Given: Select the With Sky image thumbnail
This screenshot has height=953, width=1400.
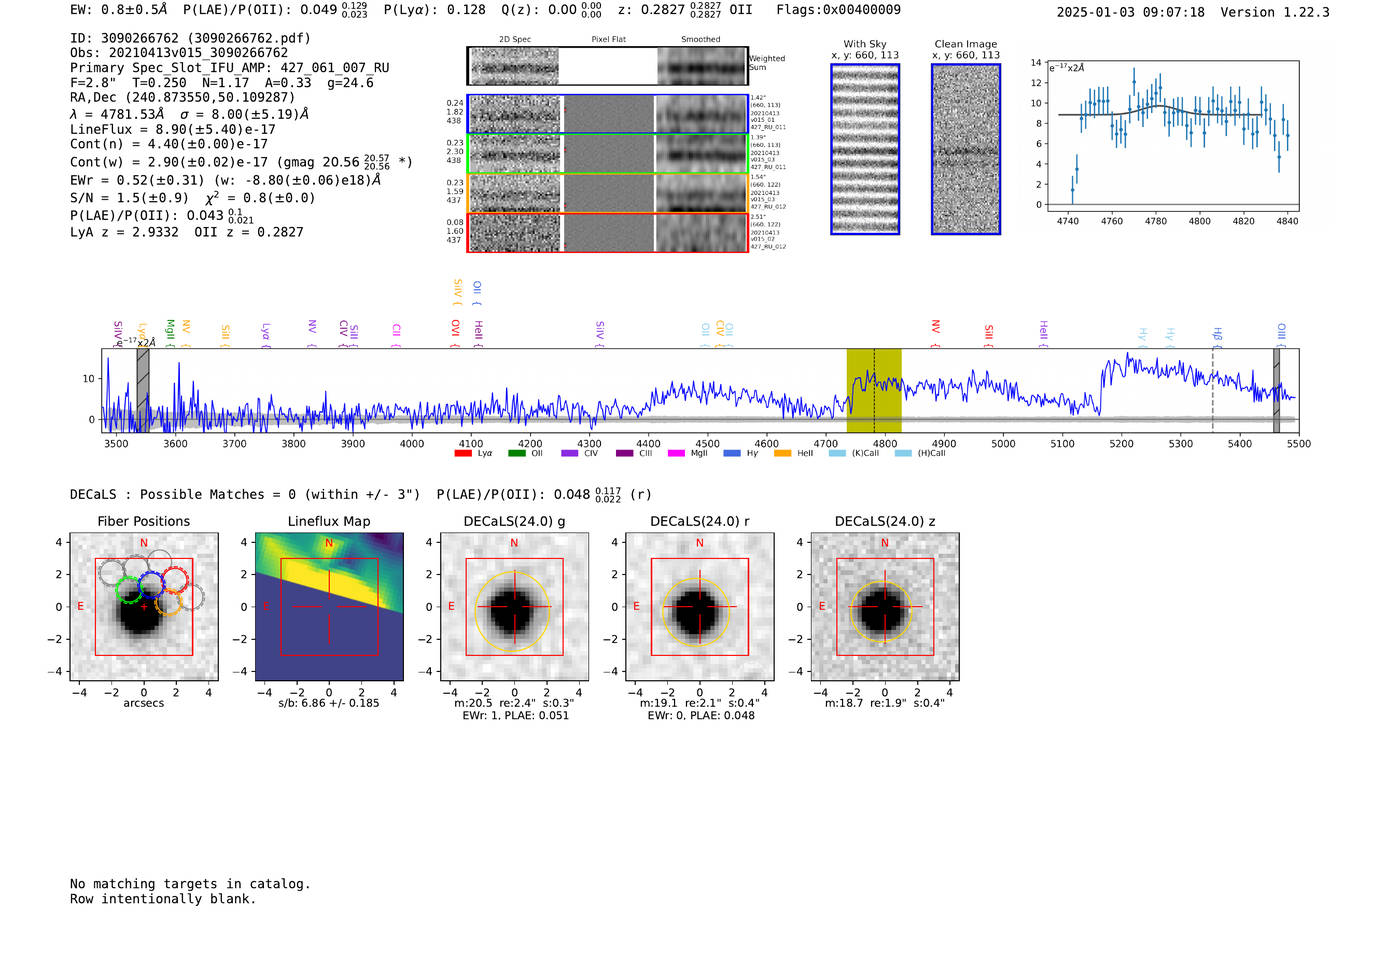Looking at the screenshot, I should coord(865,149).
